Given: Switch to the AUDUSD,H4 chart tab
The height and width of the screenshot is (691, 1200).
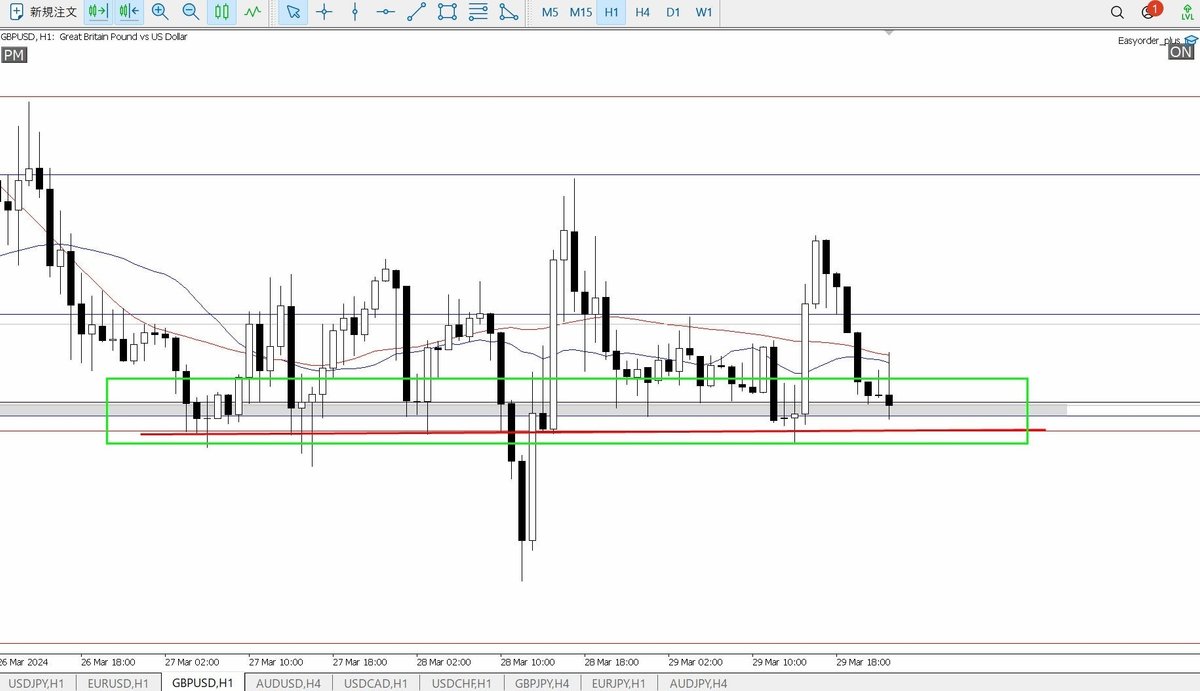Looking at the screenshot, I should pos(289,683).
